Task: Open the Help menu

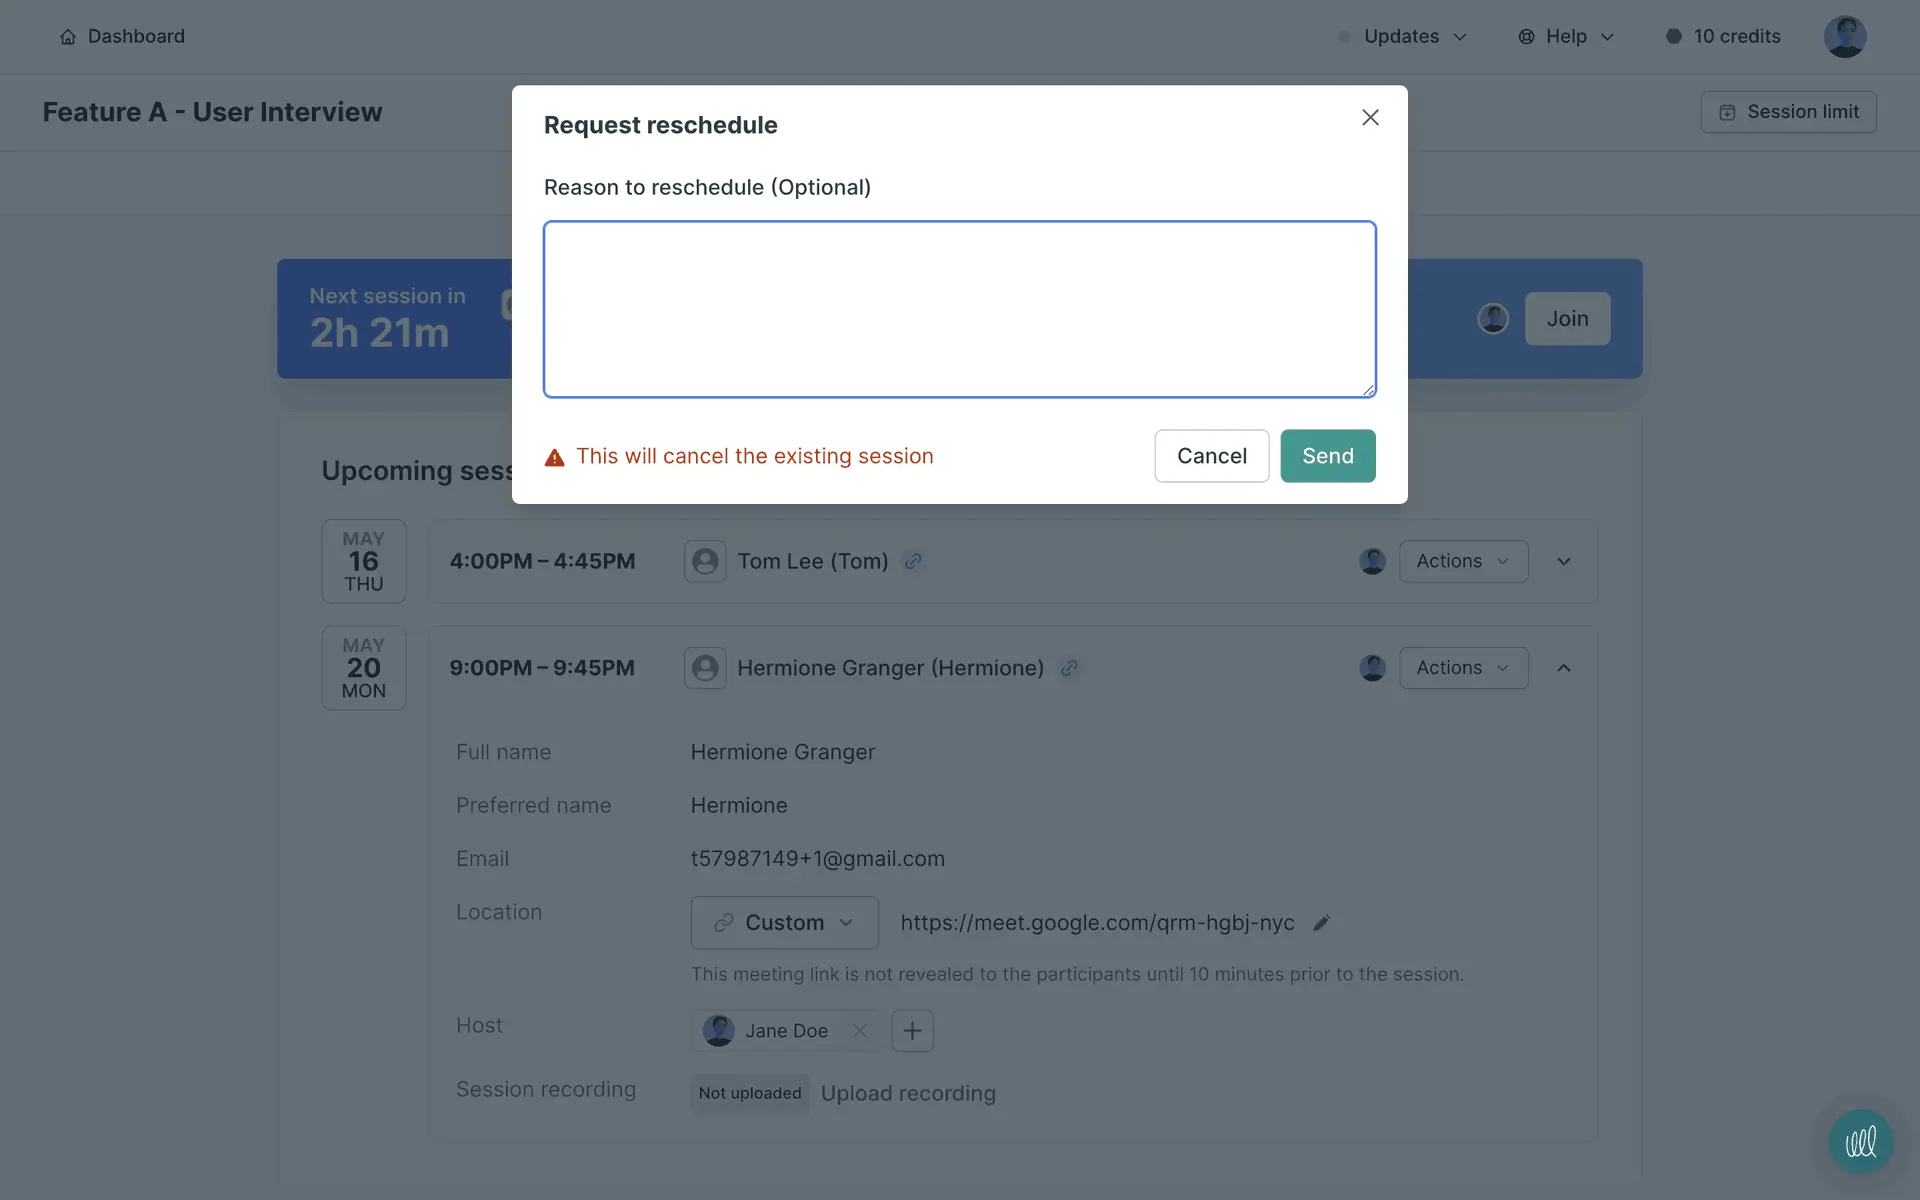Action: 1567,37
